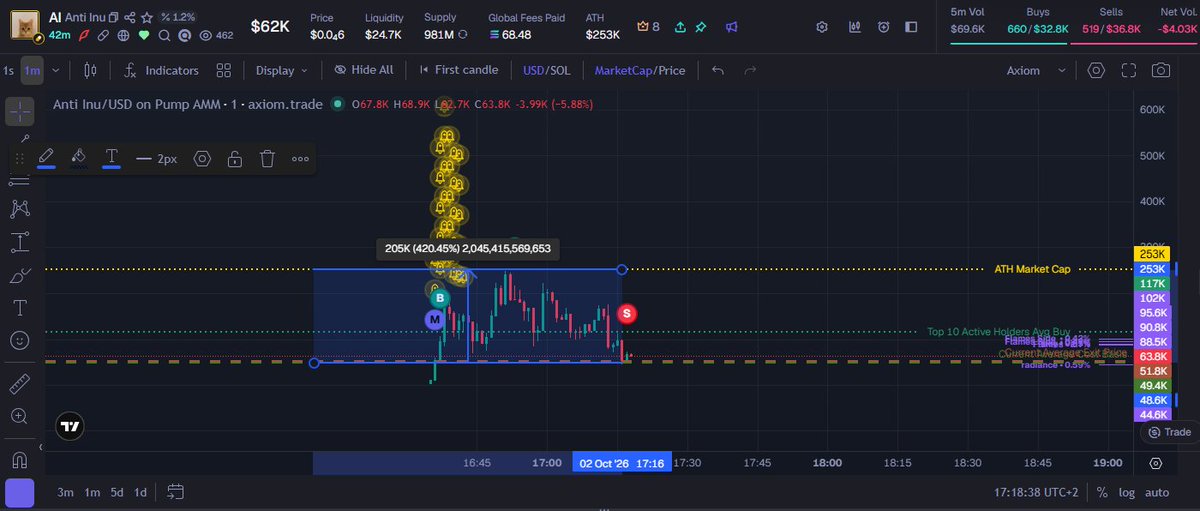Viewport: 1200px width, 511px height.
Task: Open drawing settings hexagon in floating toolbar
Action: (202, 158)
